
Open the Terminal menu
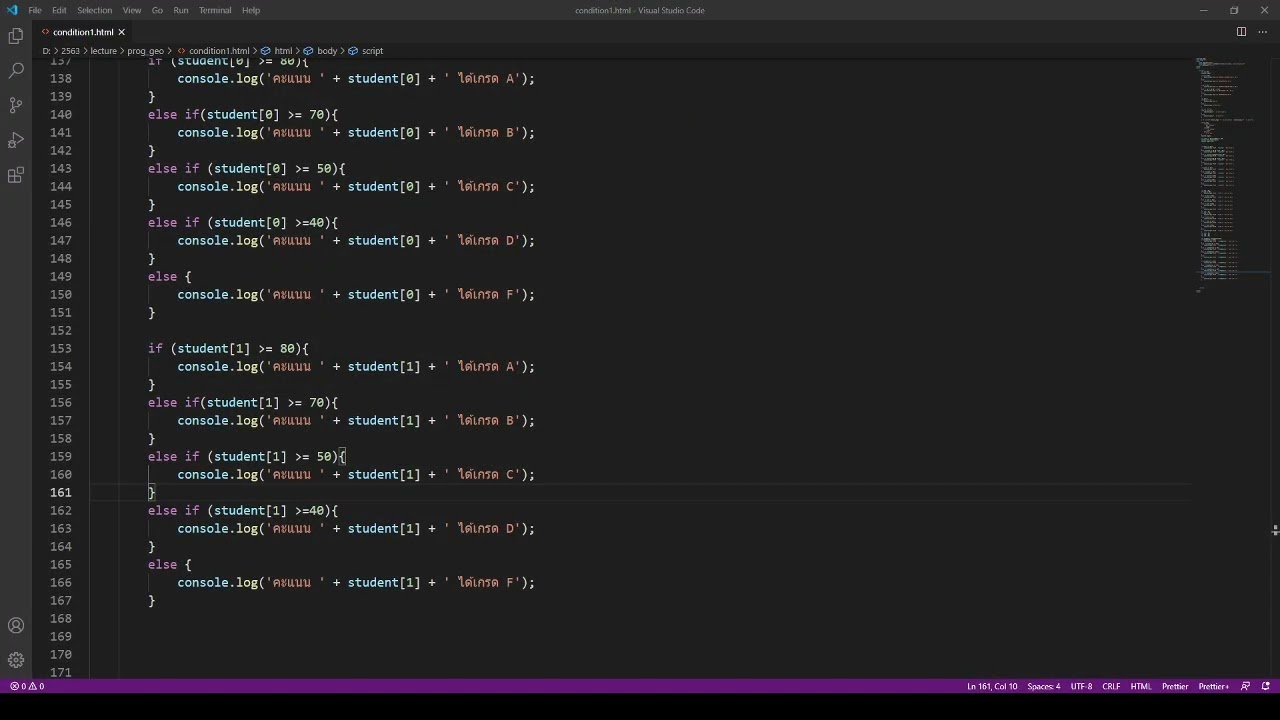coord(215,10)
